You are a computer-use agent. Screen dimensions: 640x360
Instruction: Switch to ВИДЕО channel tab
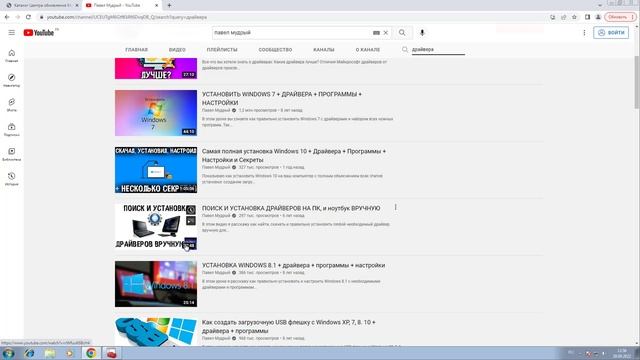pyautogui.click(x=177, y=50)
